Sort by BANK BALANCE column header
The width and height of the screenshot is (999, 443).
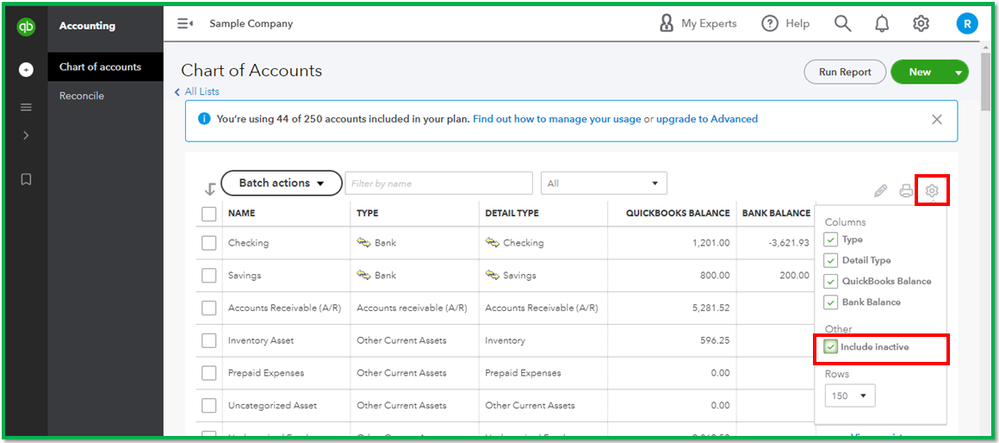[776, 214]
